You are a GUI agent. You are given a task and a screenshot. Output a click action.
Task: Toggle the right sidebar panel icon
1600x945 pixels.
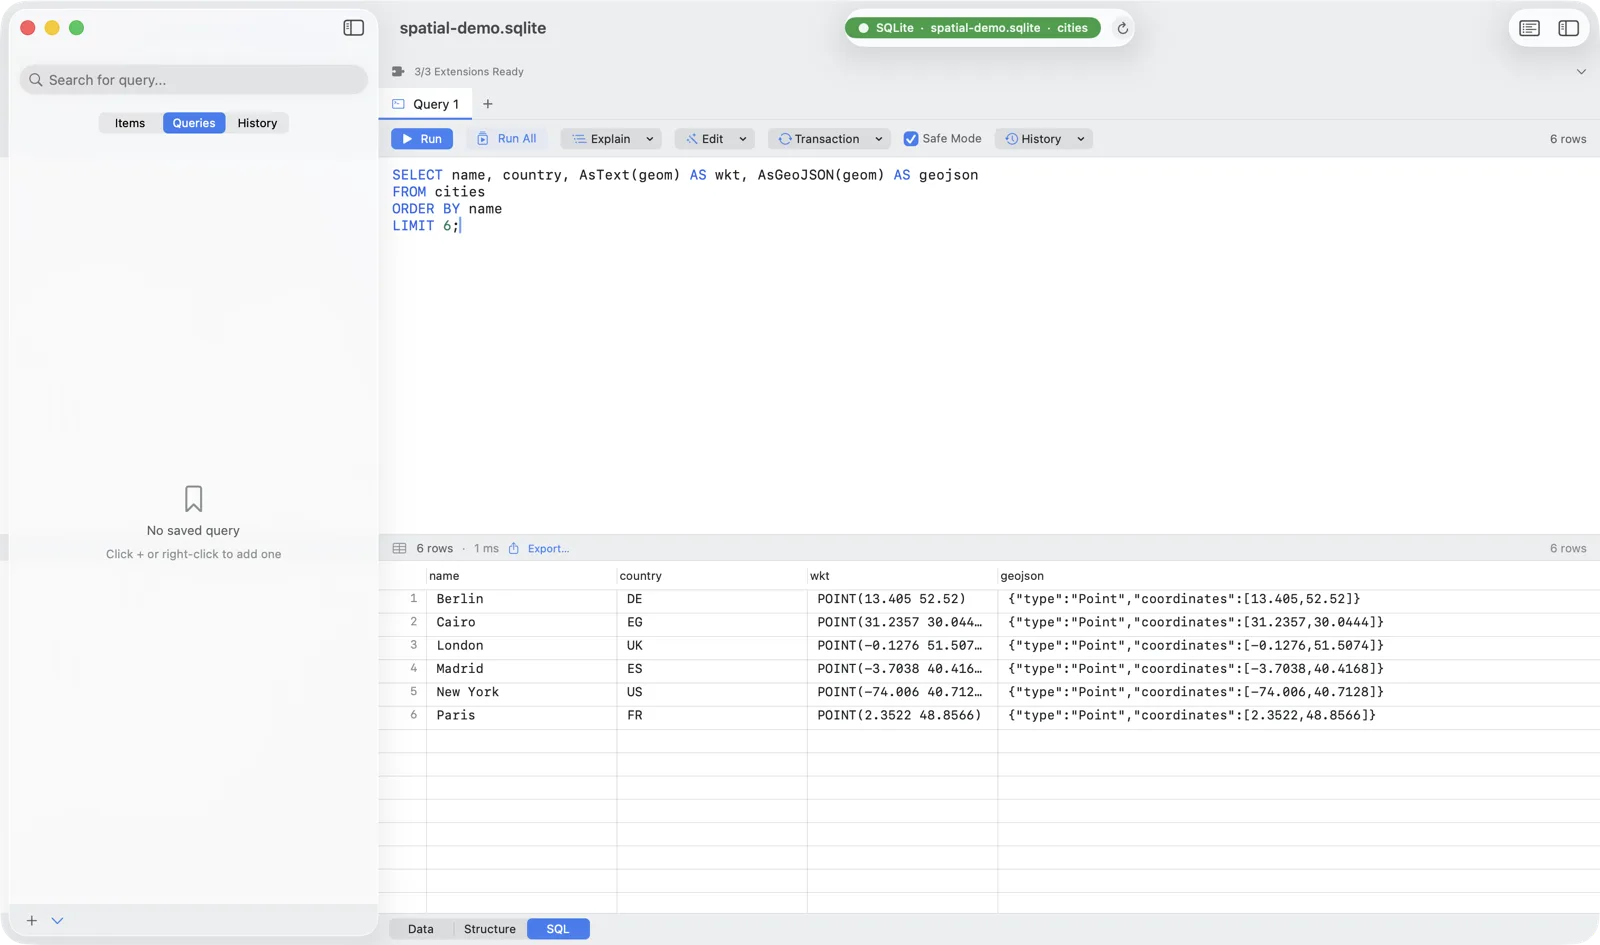(1568, 28)
